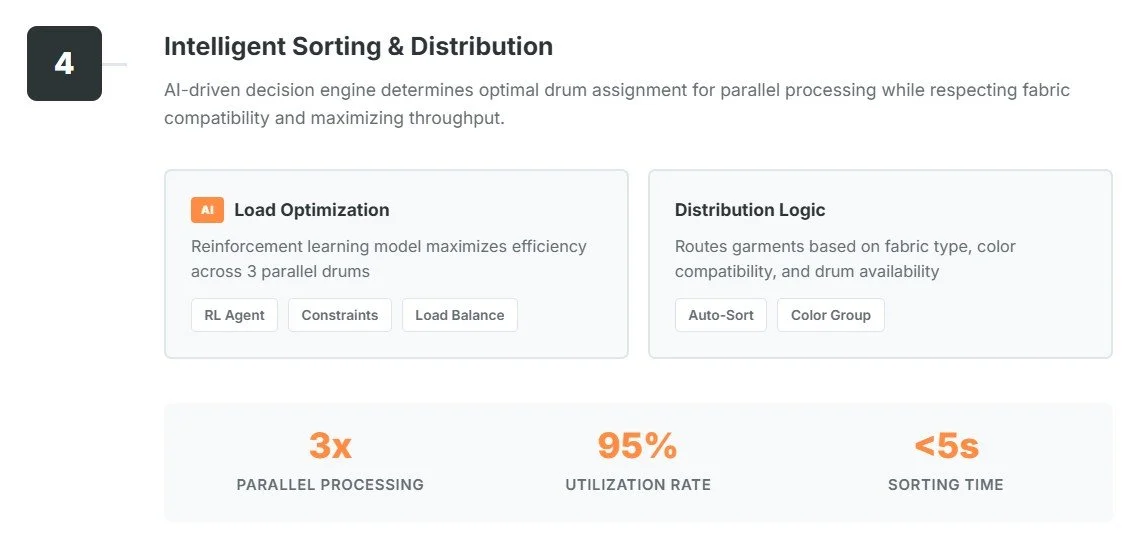Click the reinforcement learning model description
This screenshot has height=552, width=1147.
click(x=388, y=258)
